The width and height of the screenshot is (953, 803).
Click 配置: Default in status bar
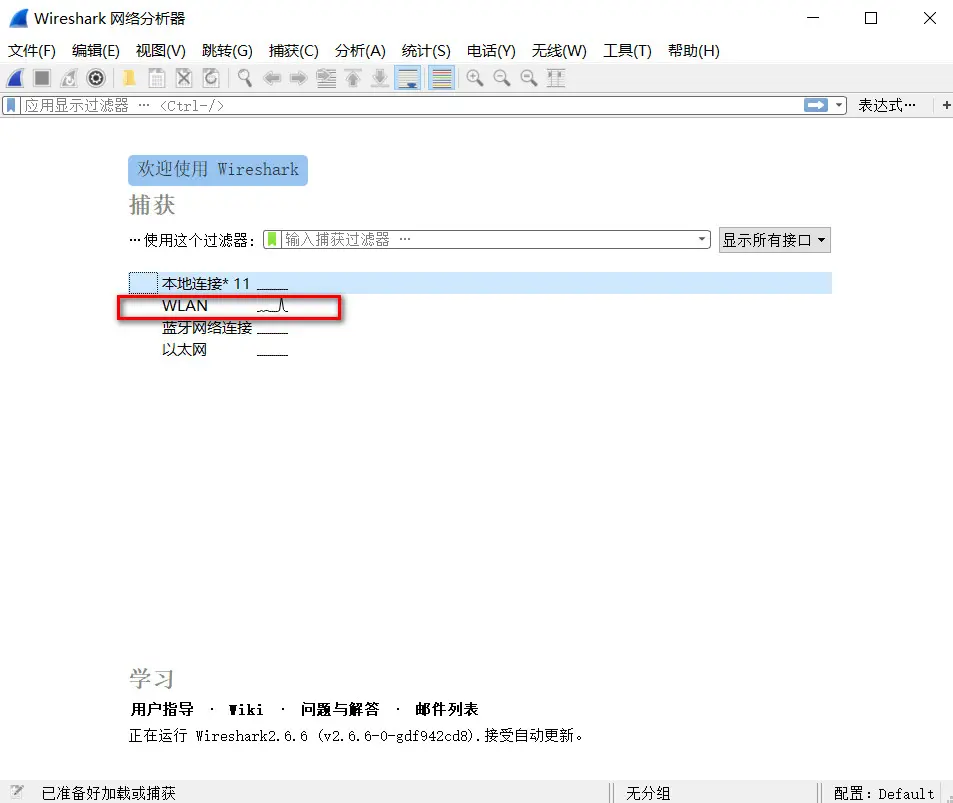pyautogui.click(x=884, y=793)
